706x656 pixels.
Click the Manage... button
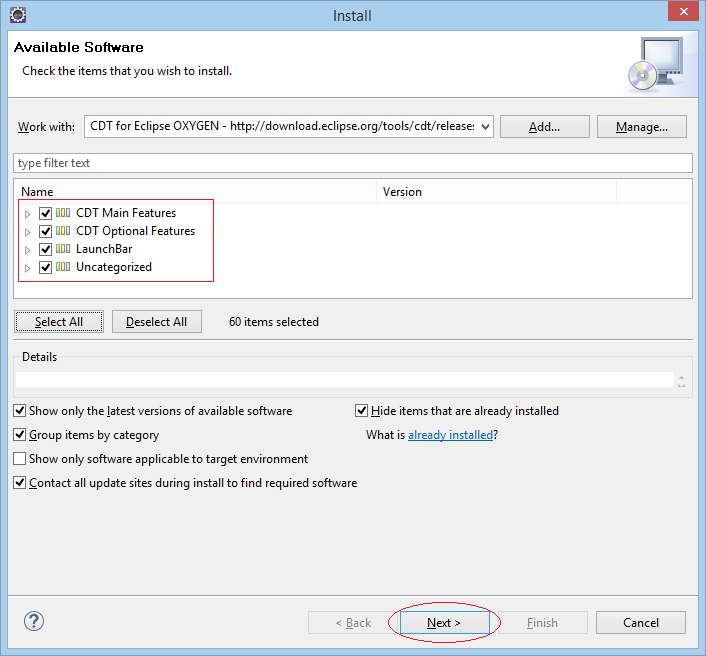coord(642,127)
